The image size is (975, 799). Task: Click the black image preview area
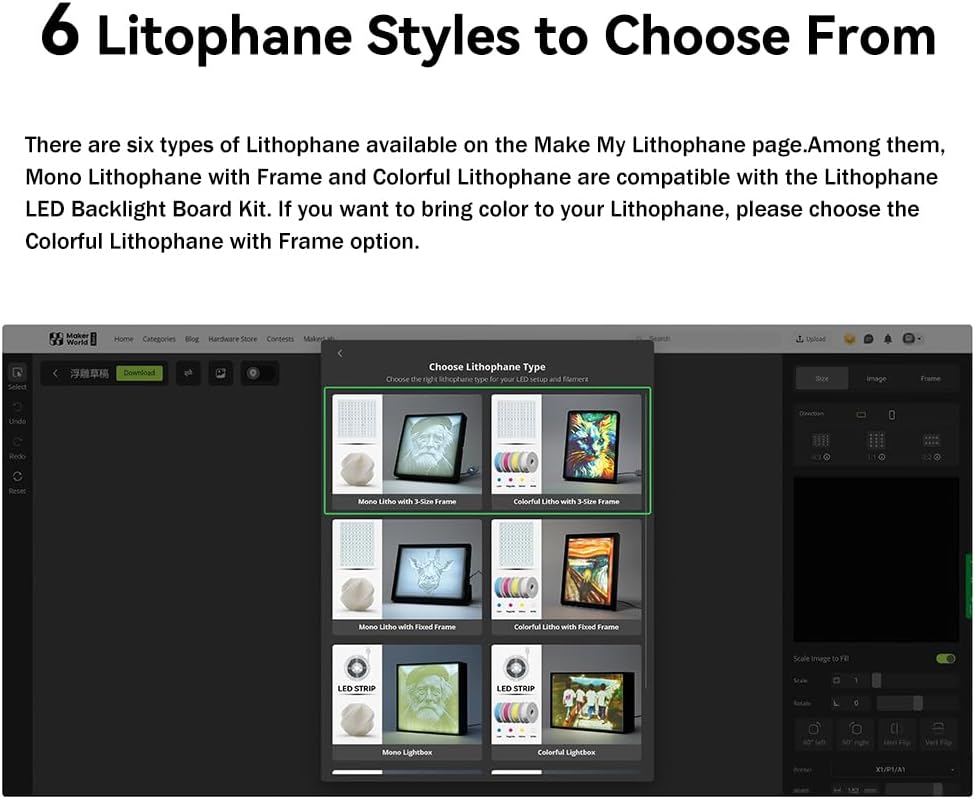click(x=876, y=560)
